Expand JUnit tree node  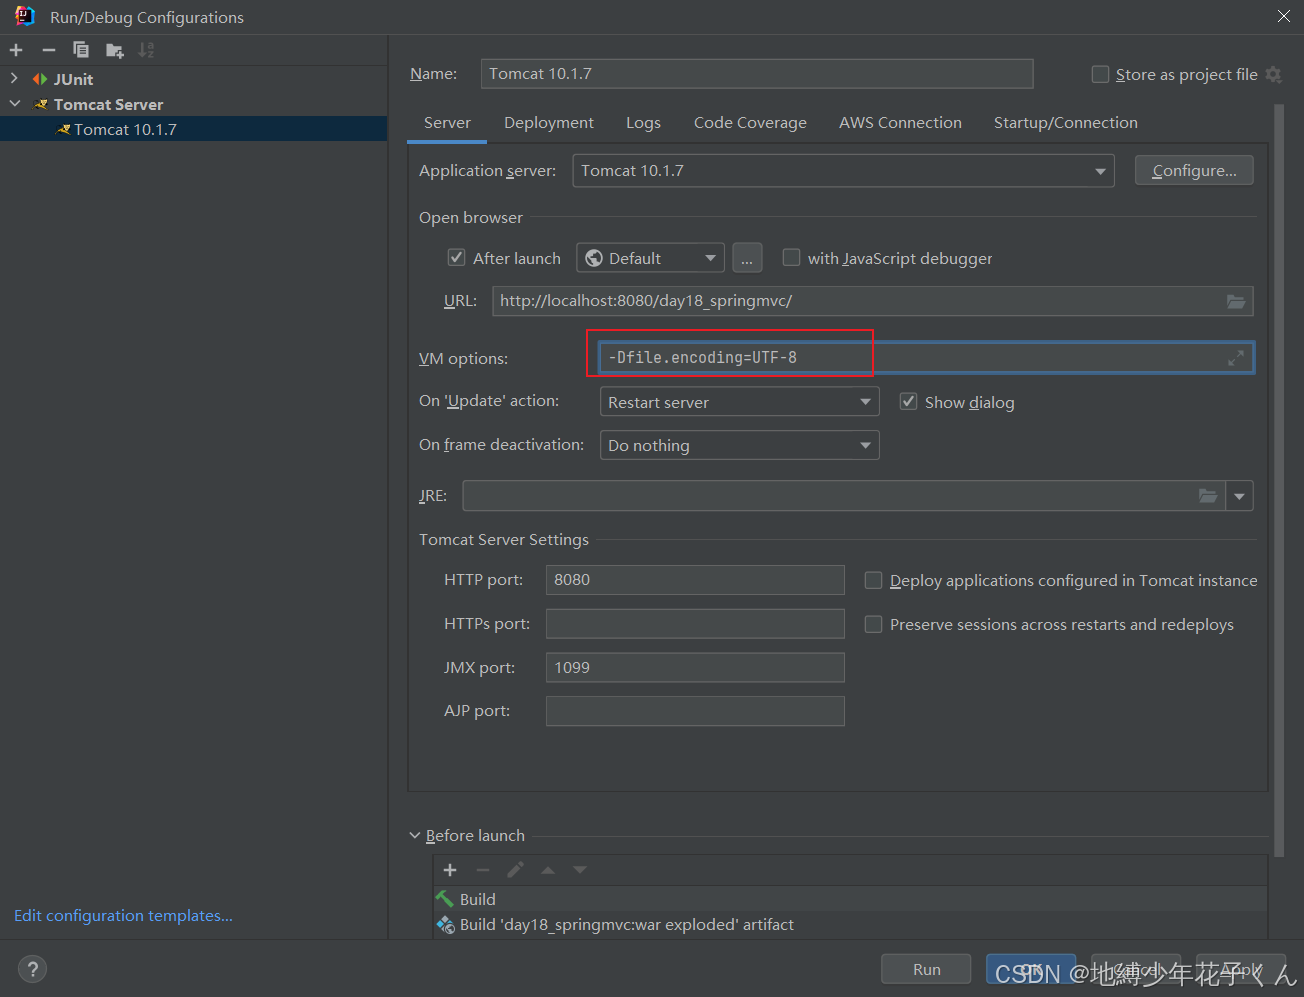(x=14, y=78)
